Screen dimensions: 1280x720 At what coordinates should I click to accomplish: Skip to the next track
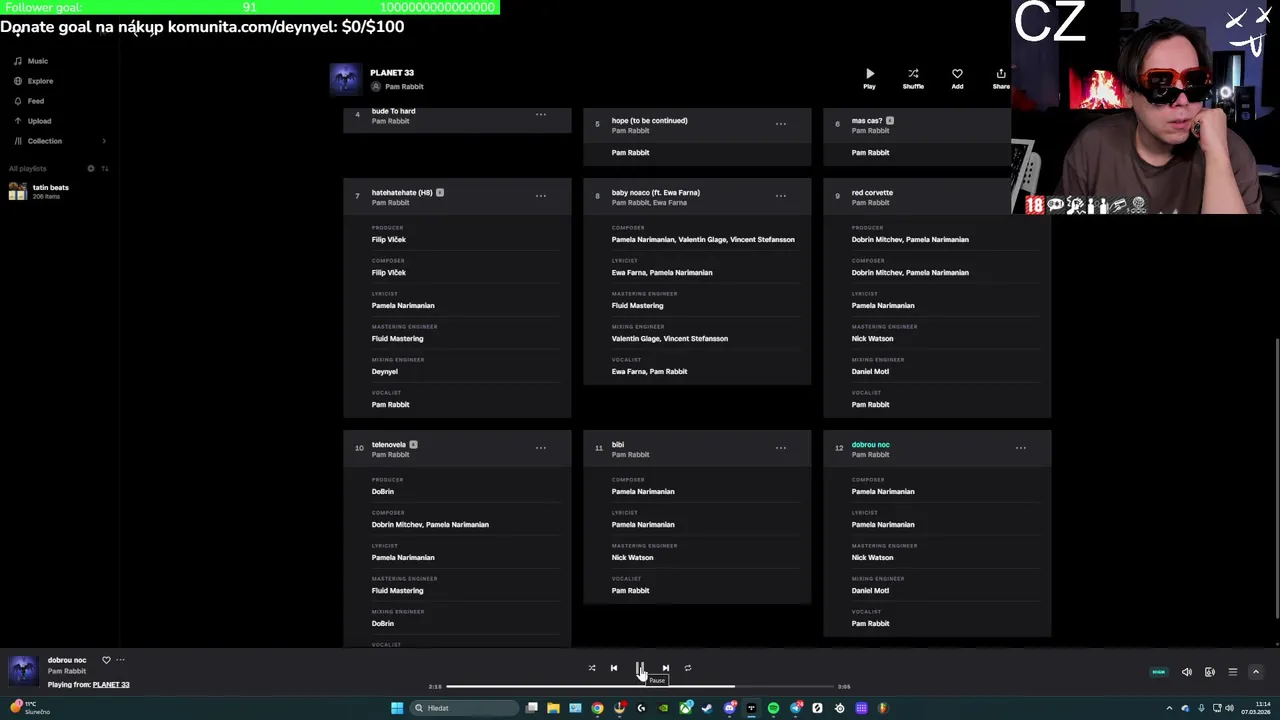(x=666, y=668)
